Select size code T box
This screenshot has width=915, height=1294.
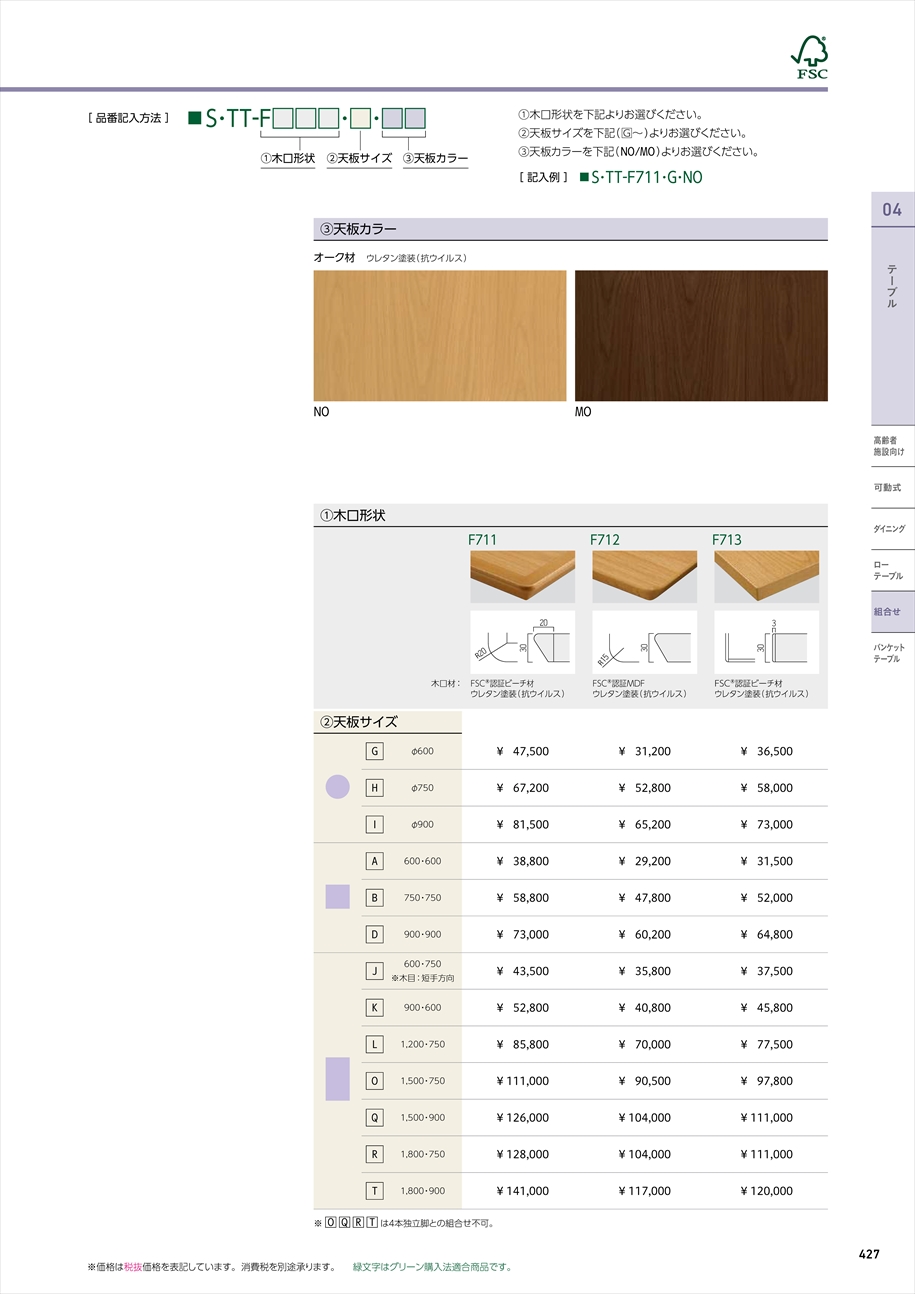tap(375, 1191)
